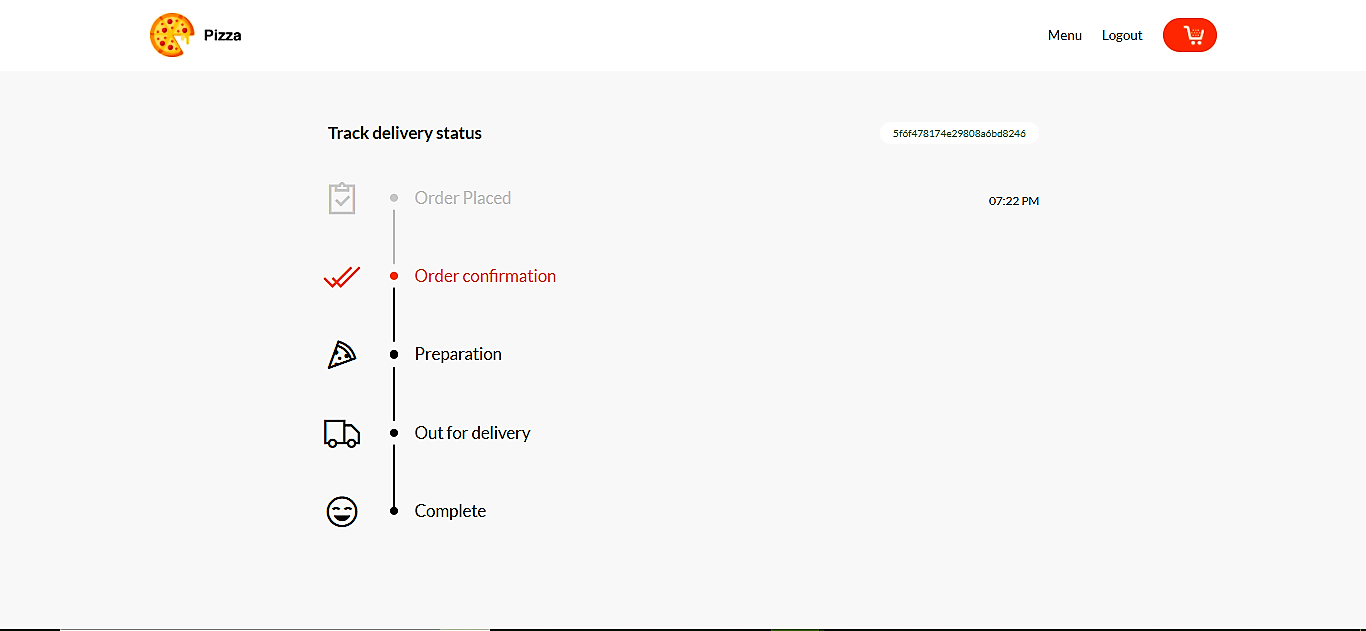The height and width of the screenshot is (631, 1366).
Task: Click the Order confirmation status label
Action: [x=485, y=276]
